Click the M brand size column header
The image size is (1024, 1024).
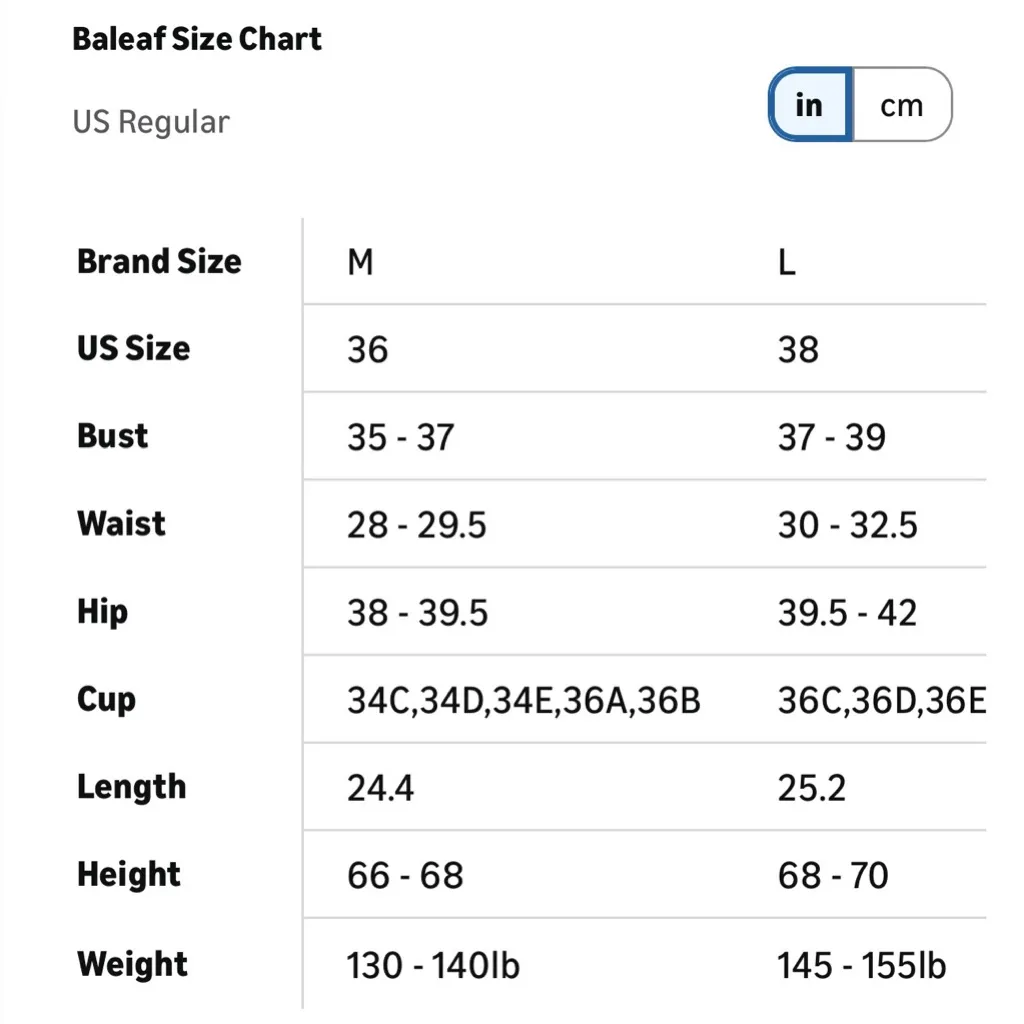360,263
